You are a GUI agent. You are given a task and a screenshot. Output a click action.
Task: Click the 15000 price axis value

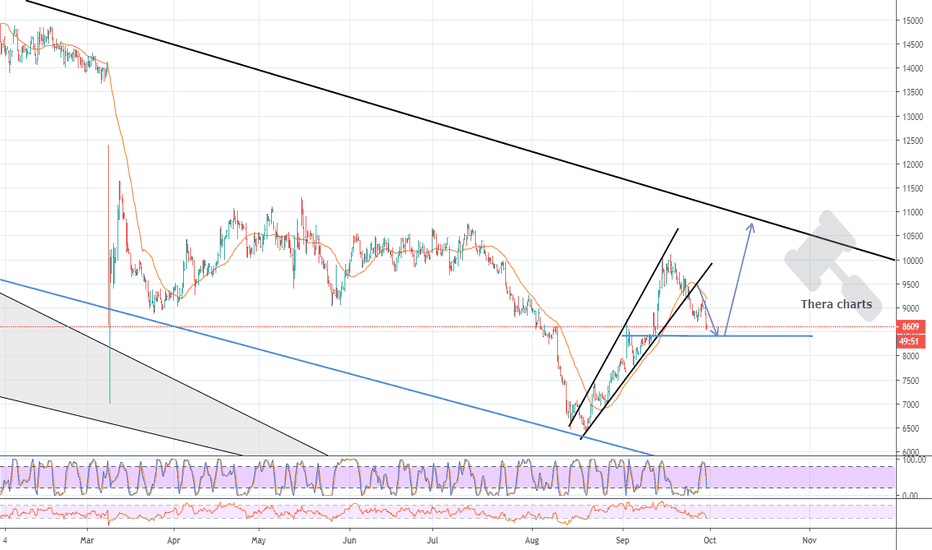coord(913,21)
